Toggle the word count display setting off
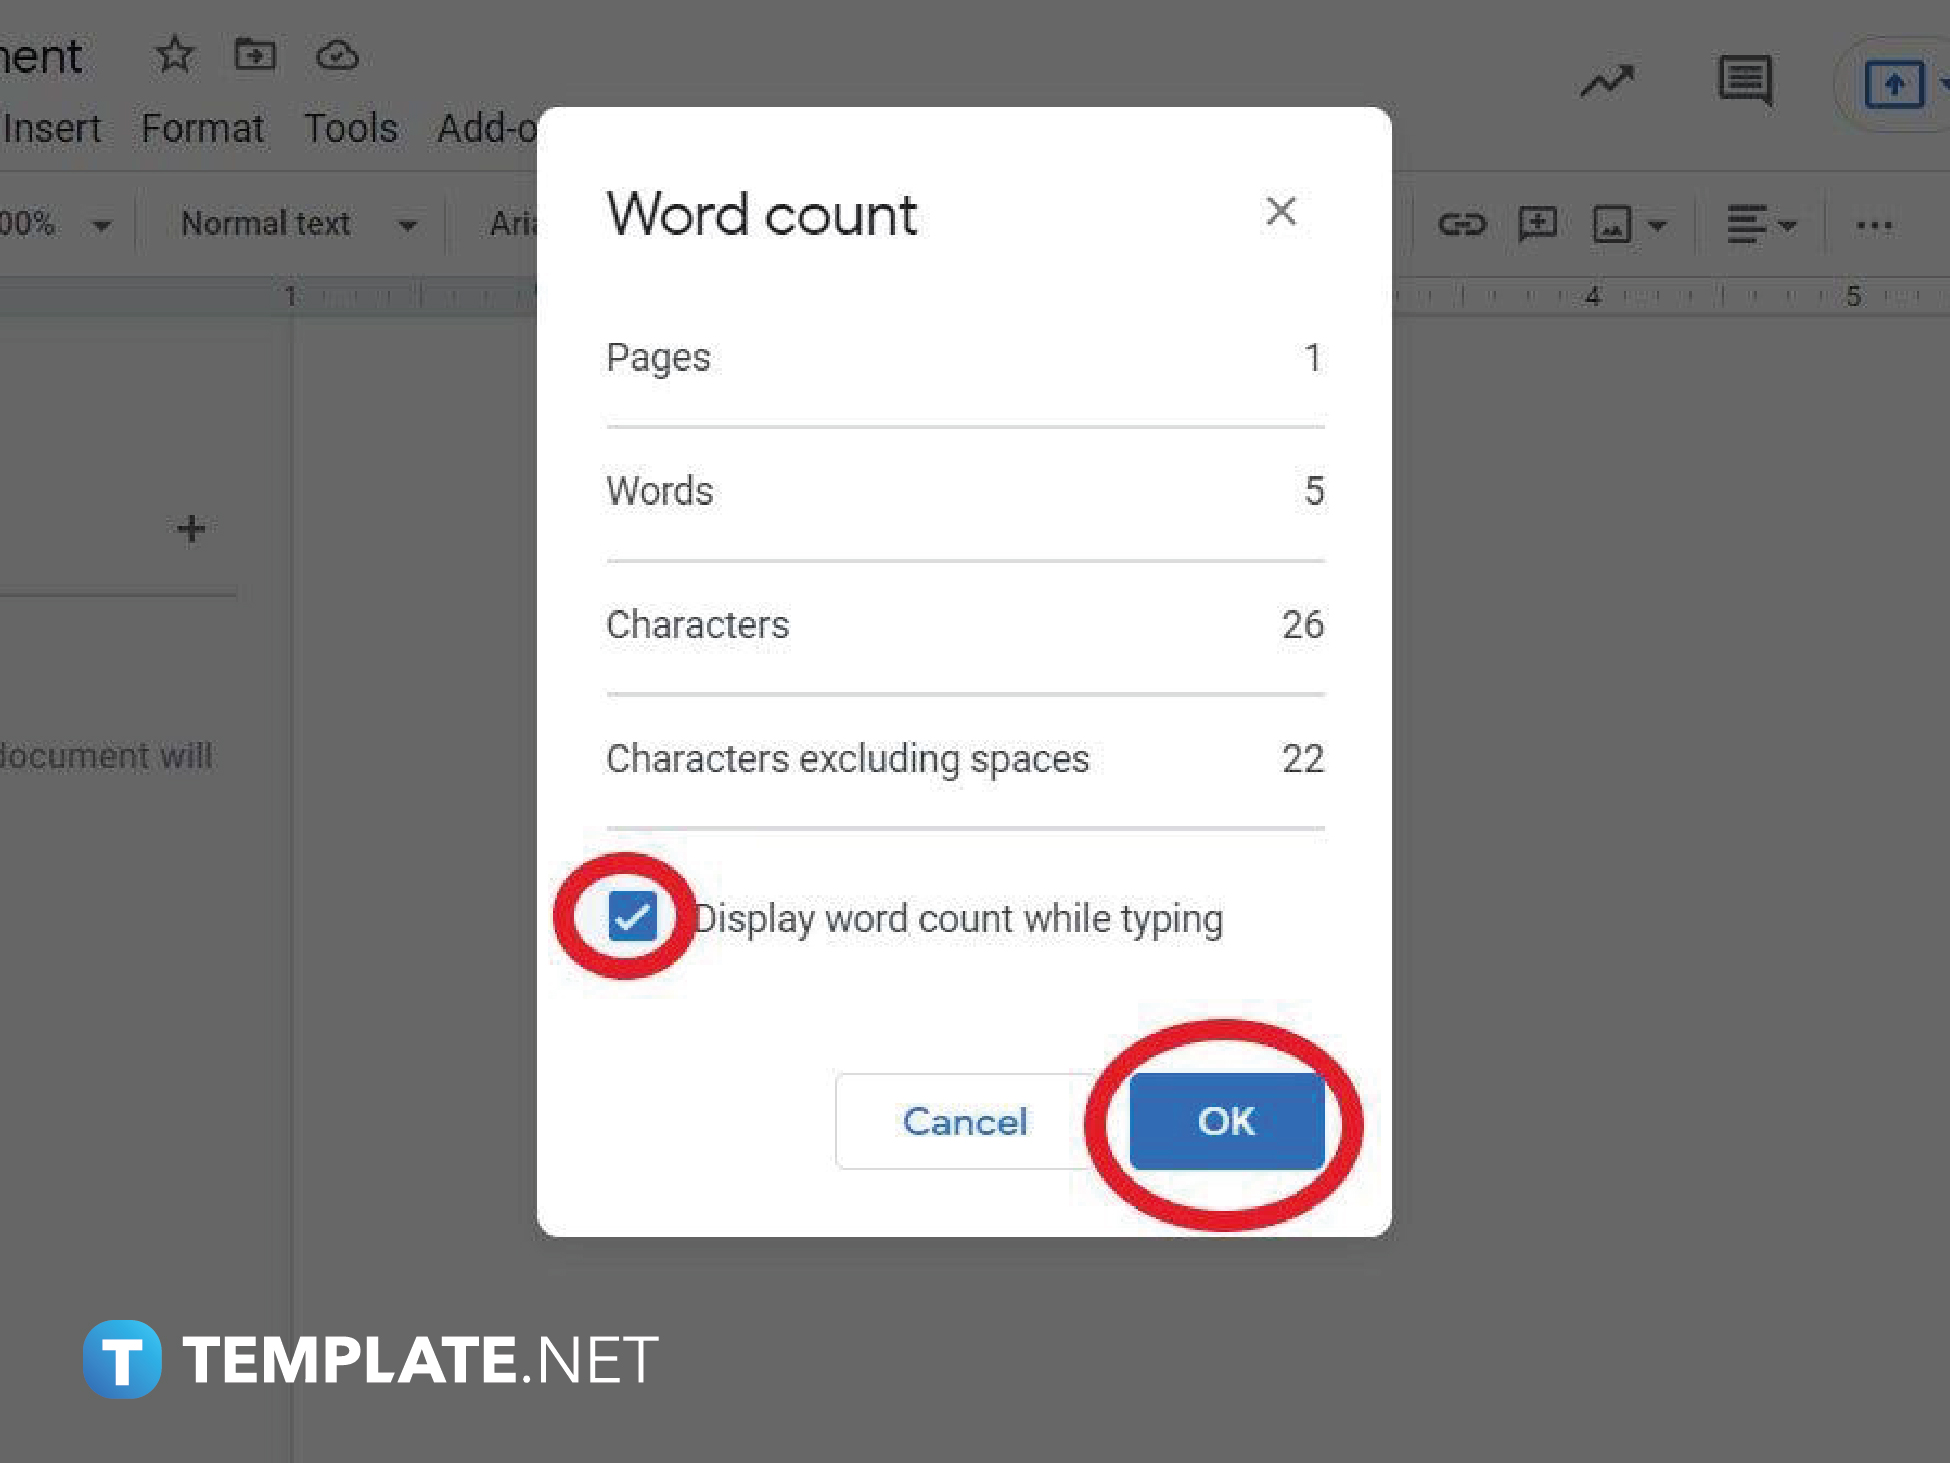Screen dimensions: 1950x1463 pos(632,916)
